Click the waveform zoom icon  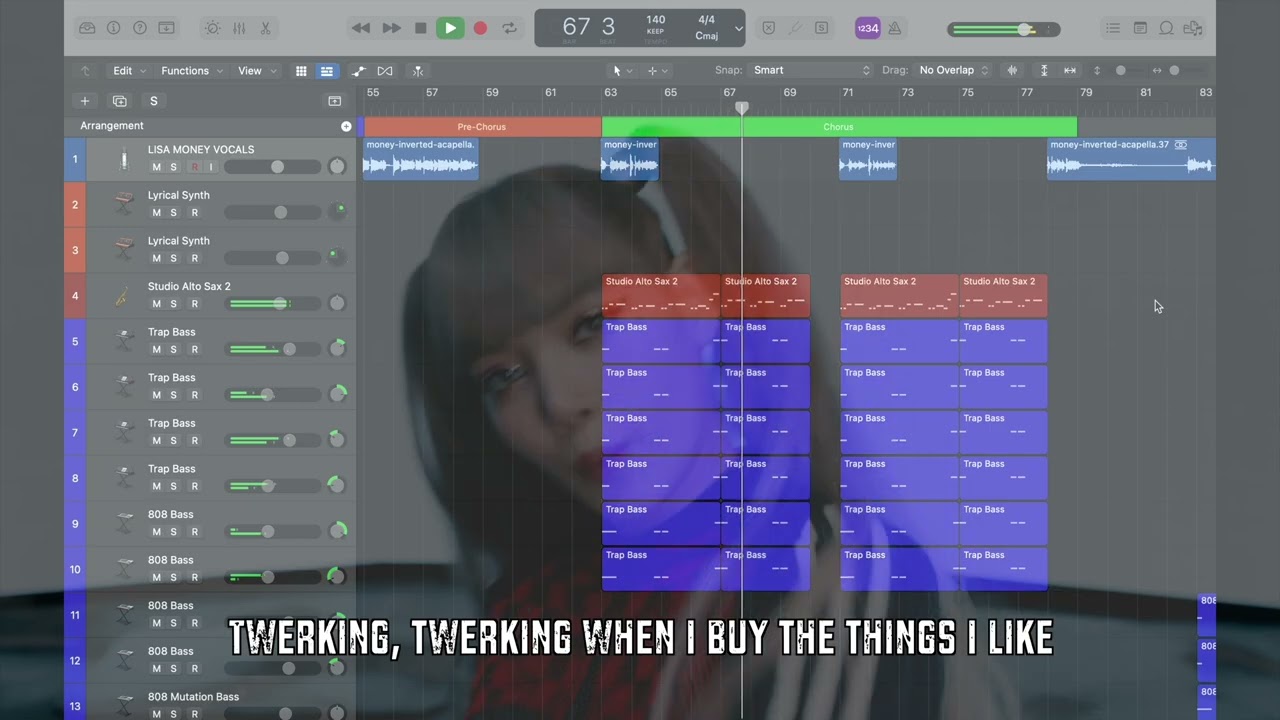coord(1012,70)
